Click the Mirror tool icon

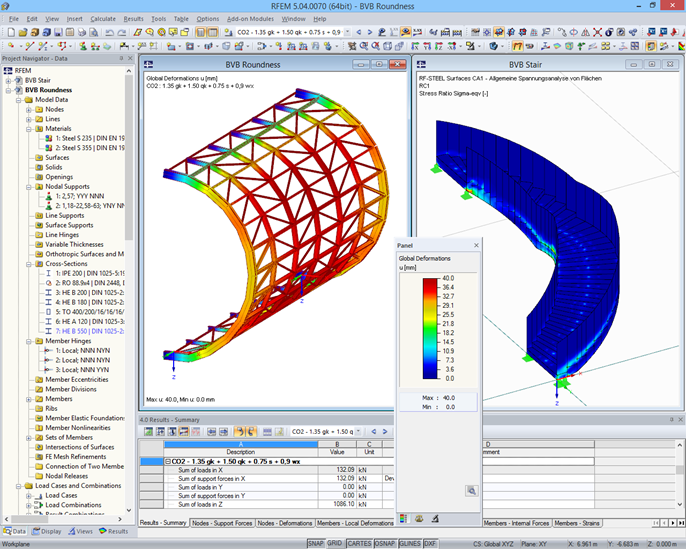[x=585, y=32]
